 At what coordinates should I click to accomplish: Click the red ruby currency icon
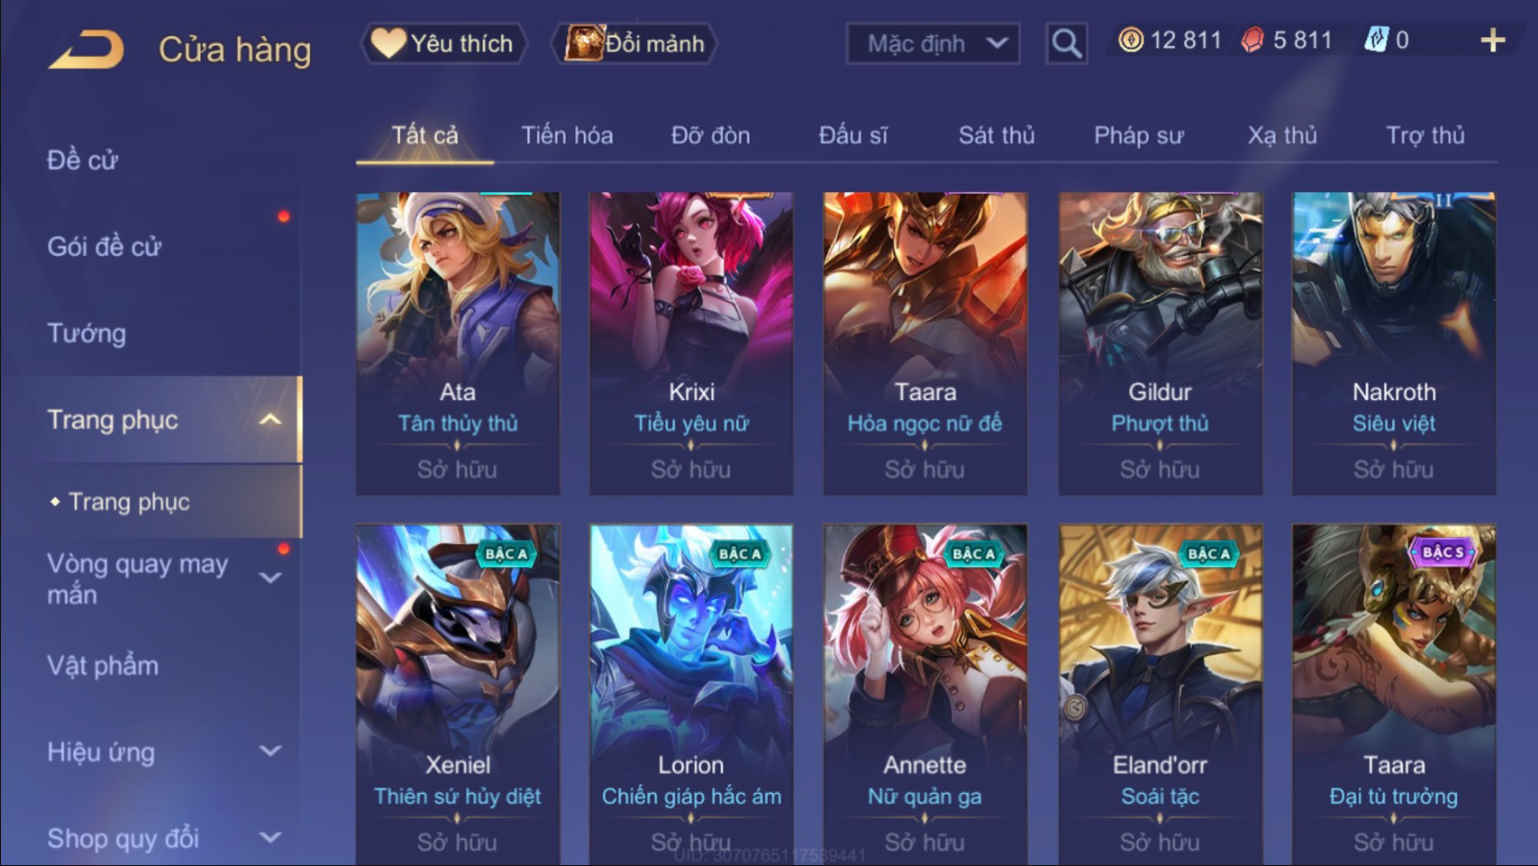(1252, 40)
